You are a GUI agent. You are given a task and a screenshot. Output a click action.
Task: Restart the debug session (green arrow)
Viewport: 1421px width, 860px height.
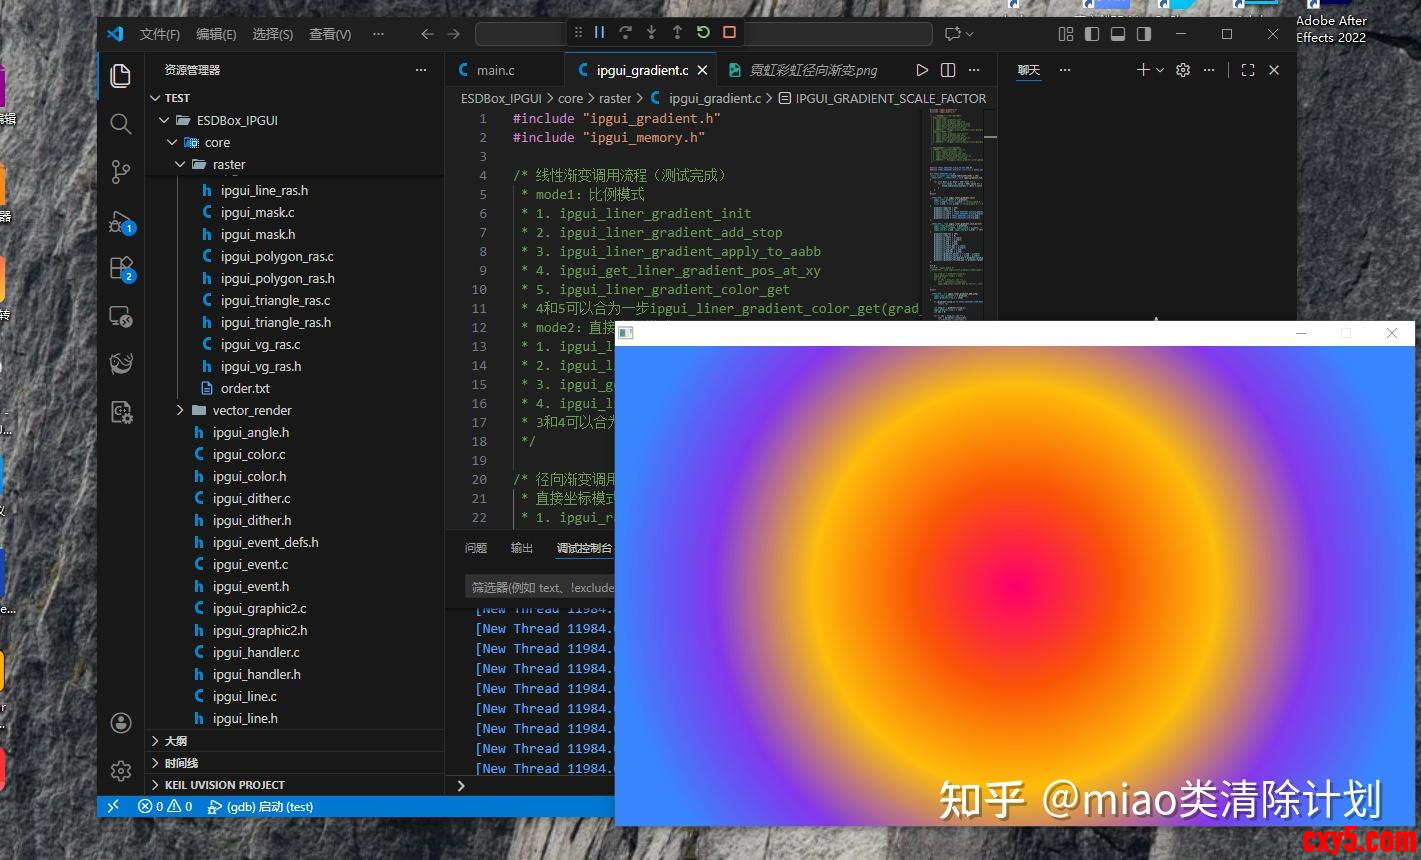tap(703, 33)
